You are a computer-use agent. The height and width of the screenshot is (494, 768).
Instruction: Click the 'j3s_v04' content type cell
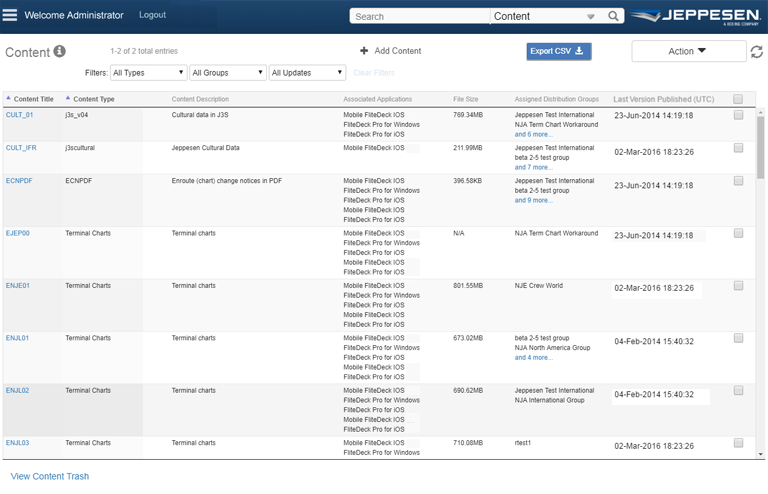(x=76, y=115)
